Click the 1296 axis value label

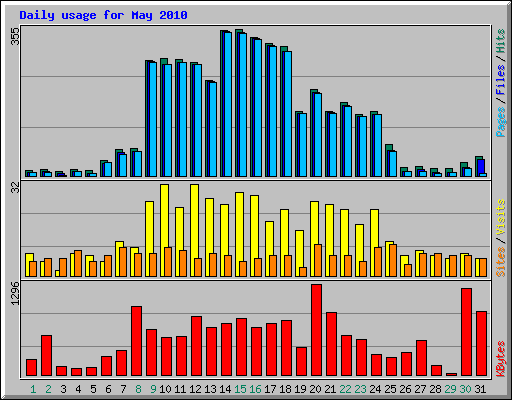click(x=15, y=293)
